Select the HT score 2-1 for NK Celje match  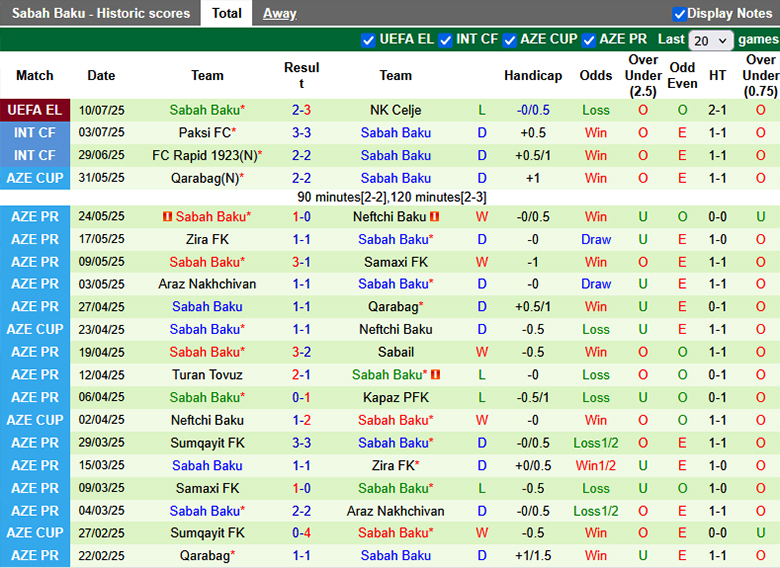pos(717,110)
